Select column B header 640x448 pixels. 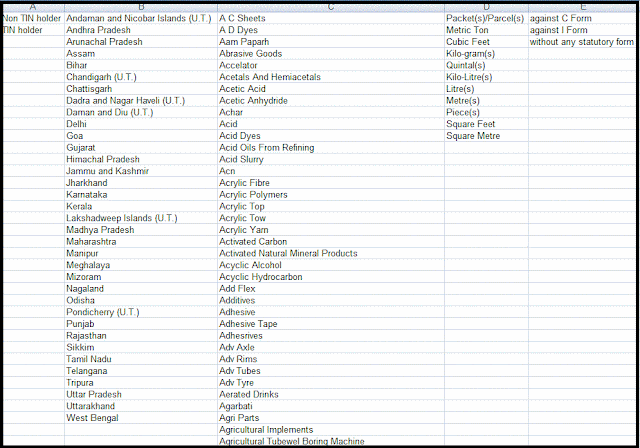(141, 7)
